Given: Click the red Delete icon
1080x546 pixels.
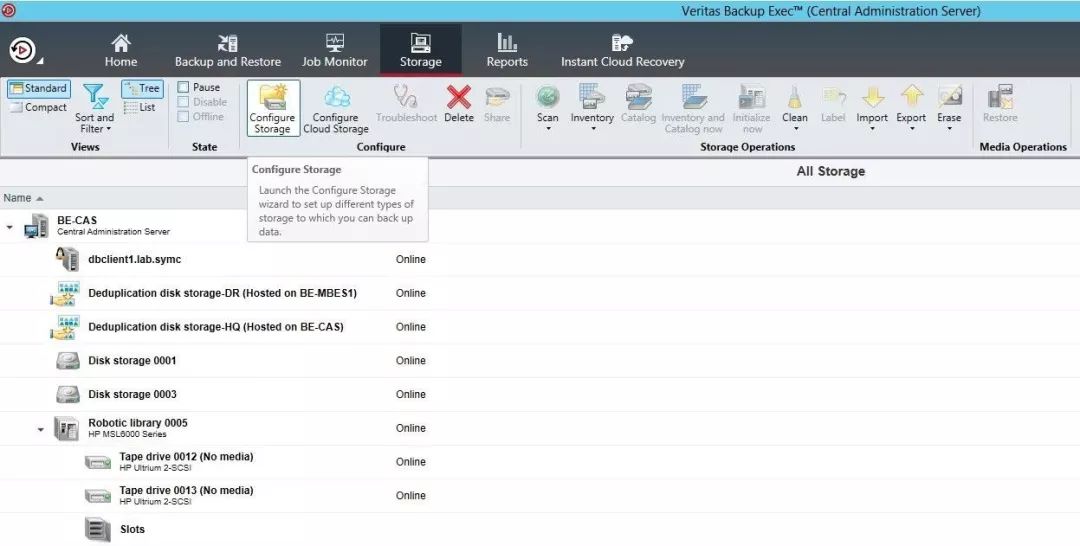Looking at the screenshot, I should tap(459, 97).
